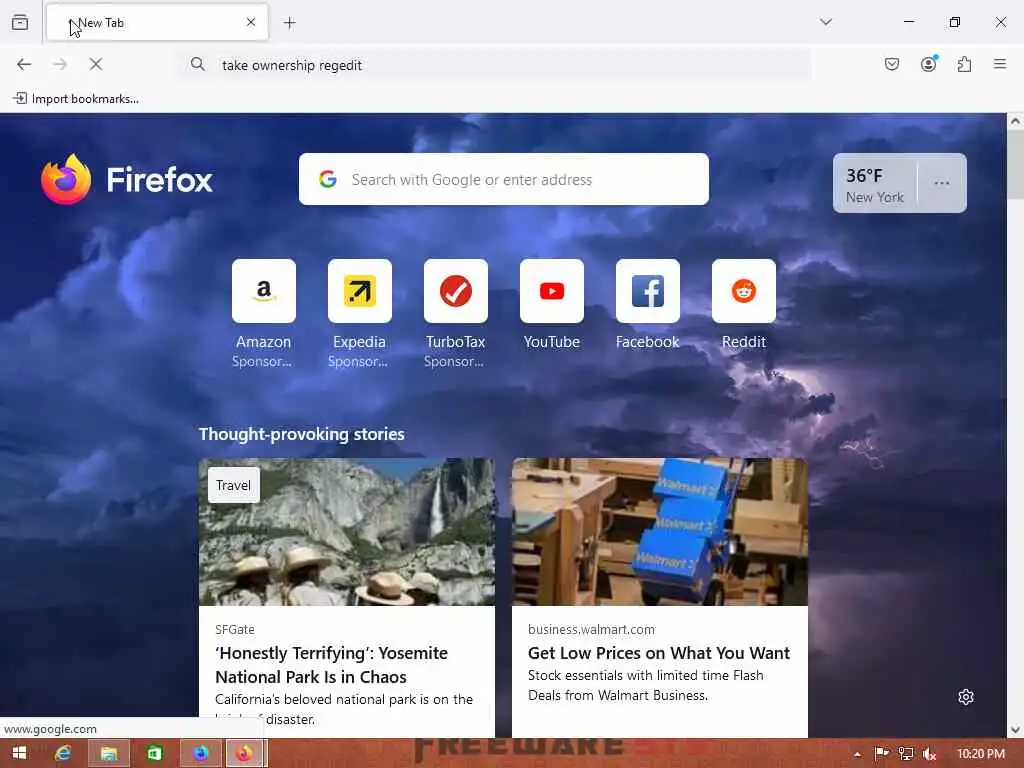This screenshot has width=1024, height=768.
Task: Open weather widget three-dots options menu
Action: (942, 184)
